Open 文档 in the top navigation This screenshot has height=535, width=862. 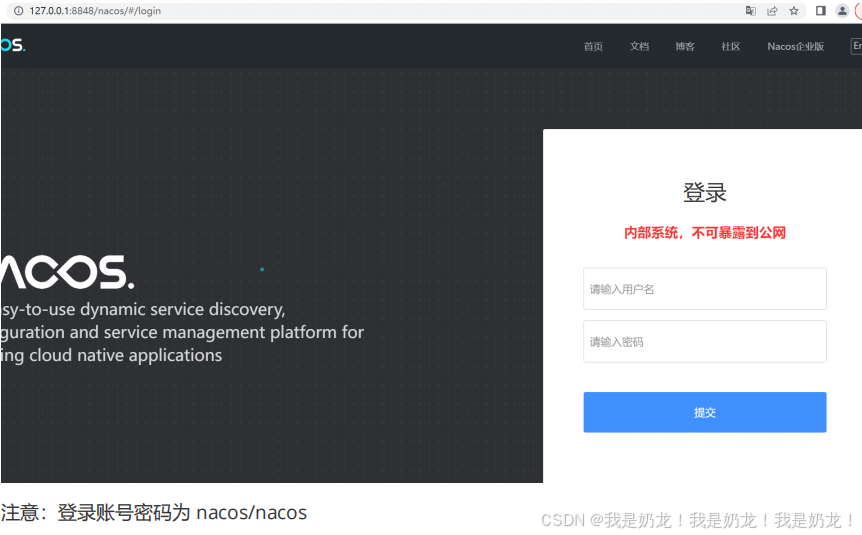(x=639, y=47)
